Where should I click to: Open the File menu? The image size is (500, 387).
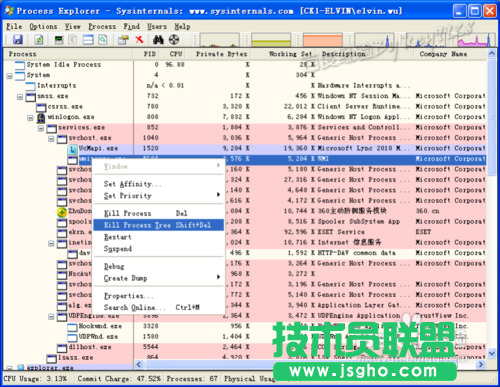(x=14, y=26)
